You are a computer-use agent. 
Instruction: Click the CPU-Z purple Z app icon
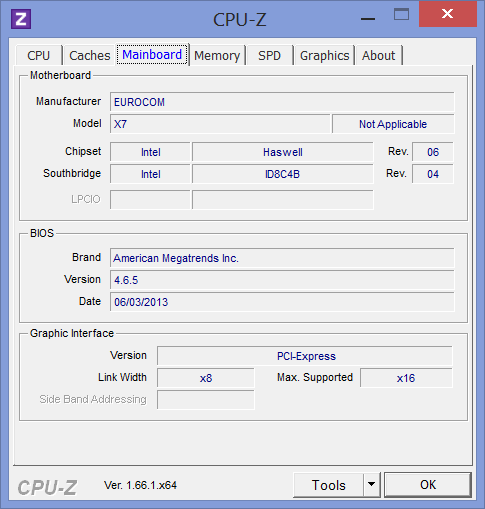point(21,19)
